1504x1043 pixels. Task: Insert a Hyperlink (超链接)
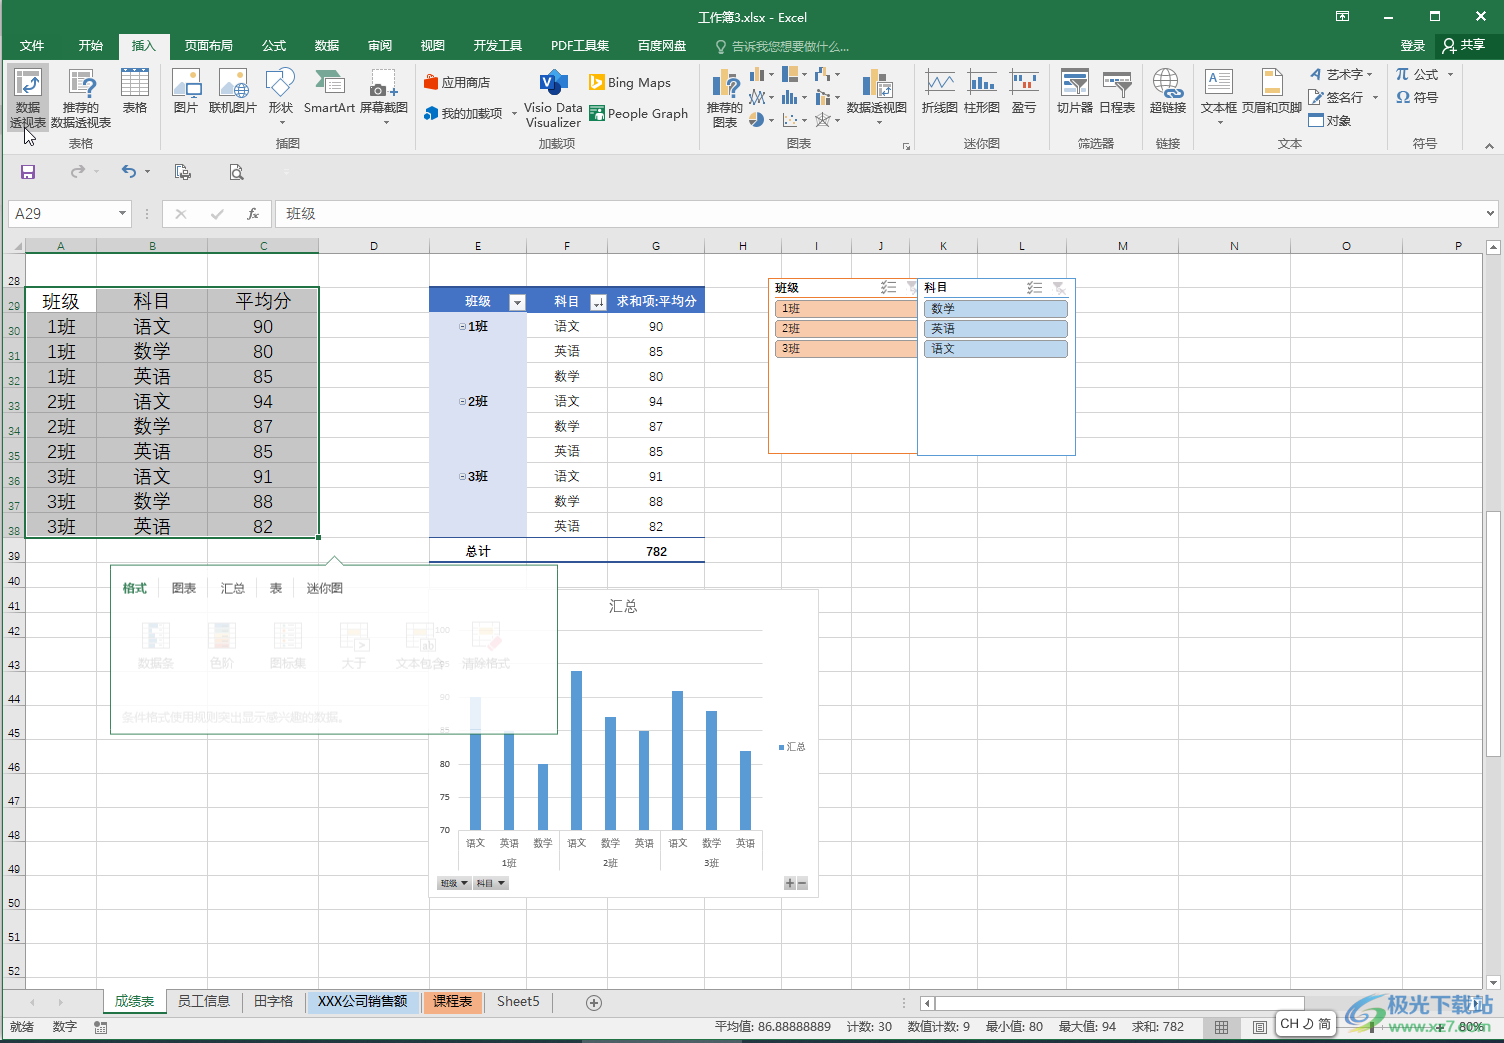pos(1167,92)
